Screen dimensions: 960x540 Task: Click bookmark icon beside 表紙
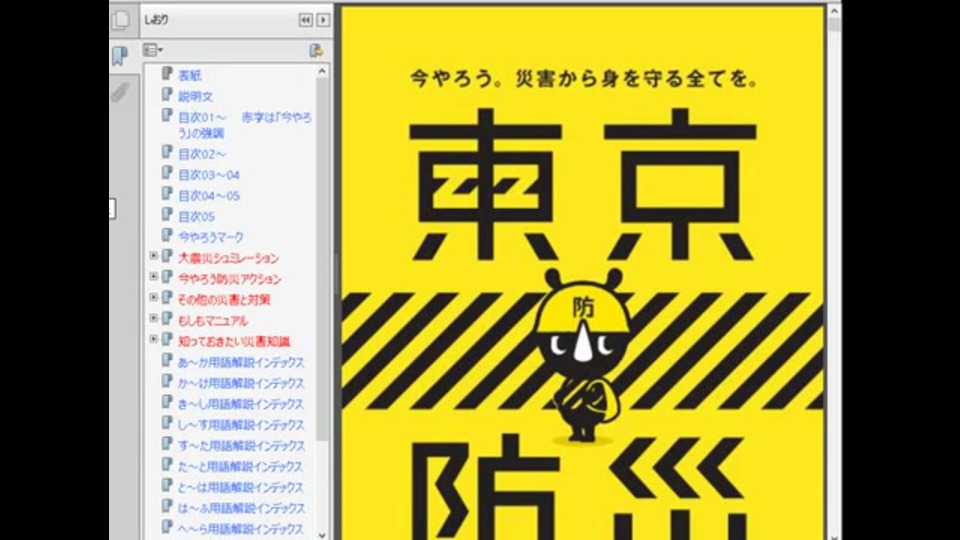point(167,73)
